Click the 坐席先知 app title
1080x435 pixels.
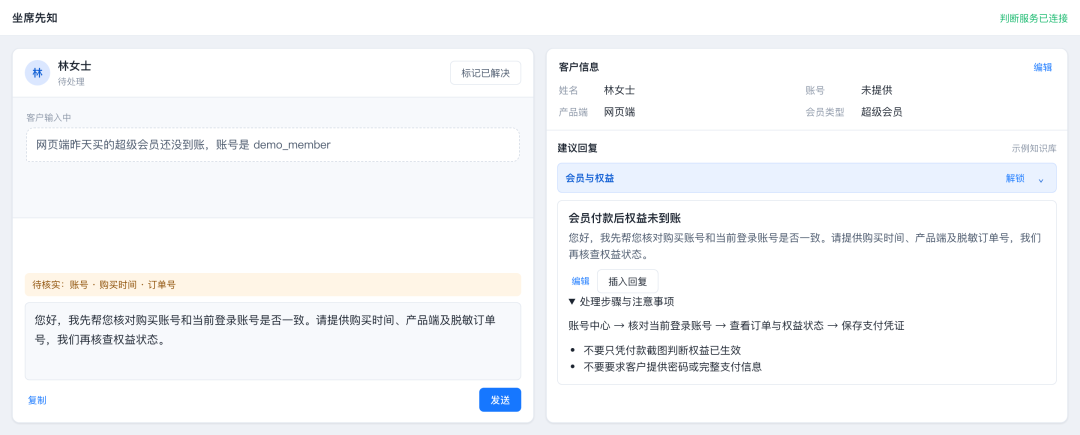tap(34, 18)
